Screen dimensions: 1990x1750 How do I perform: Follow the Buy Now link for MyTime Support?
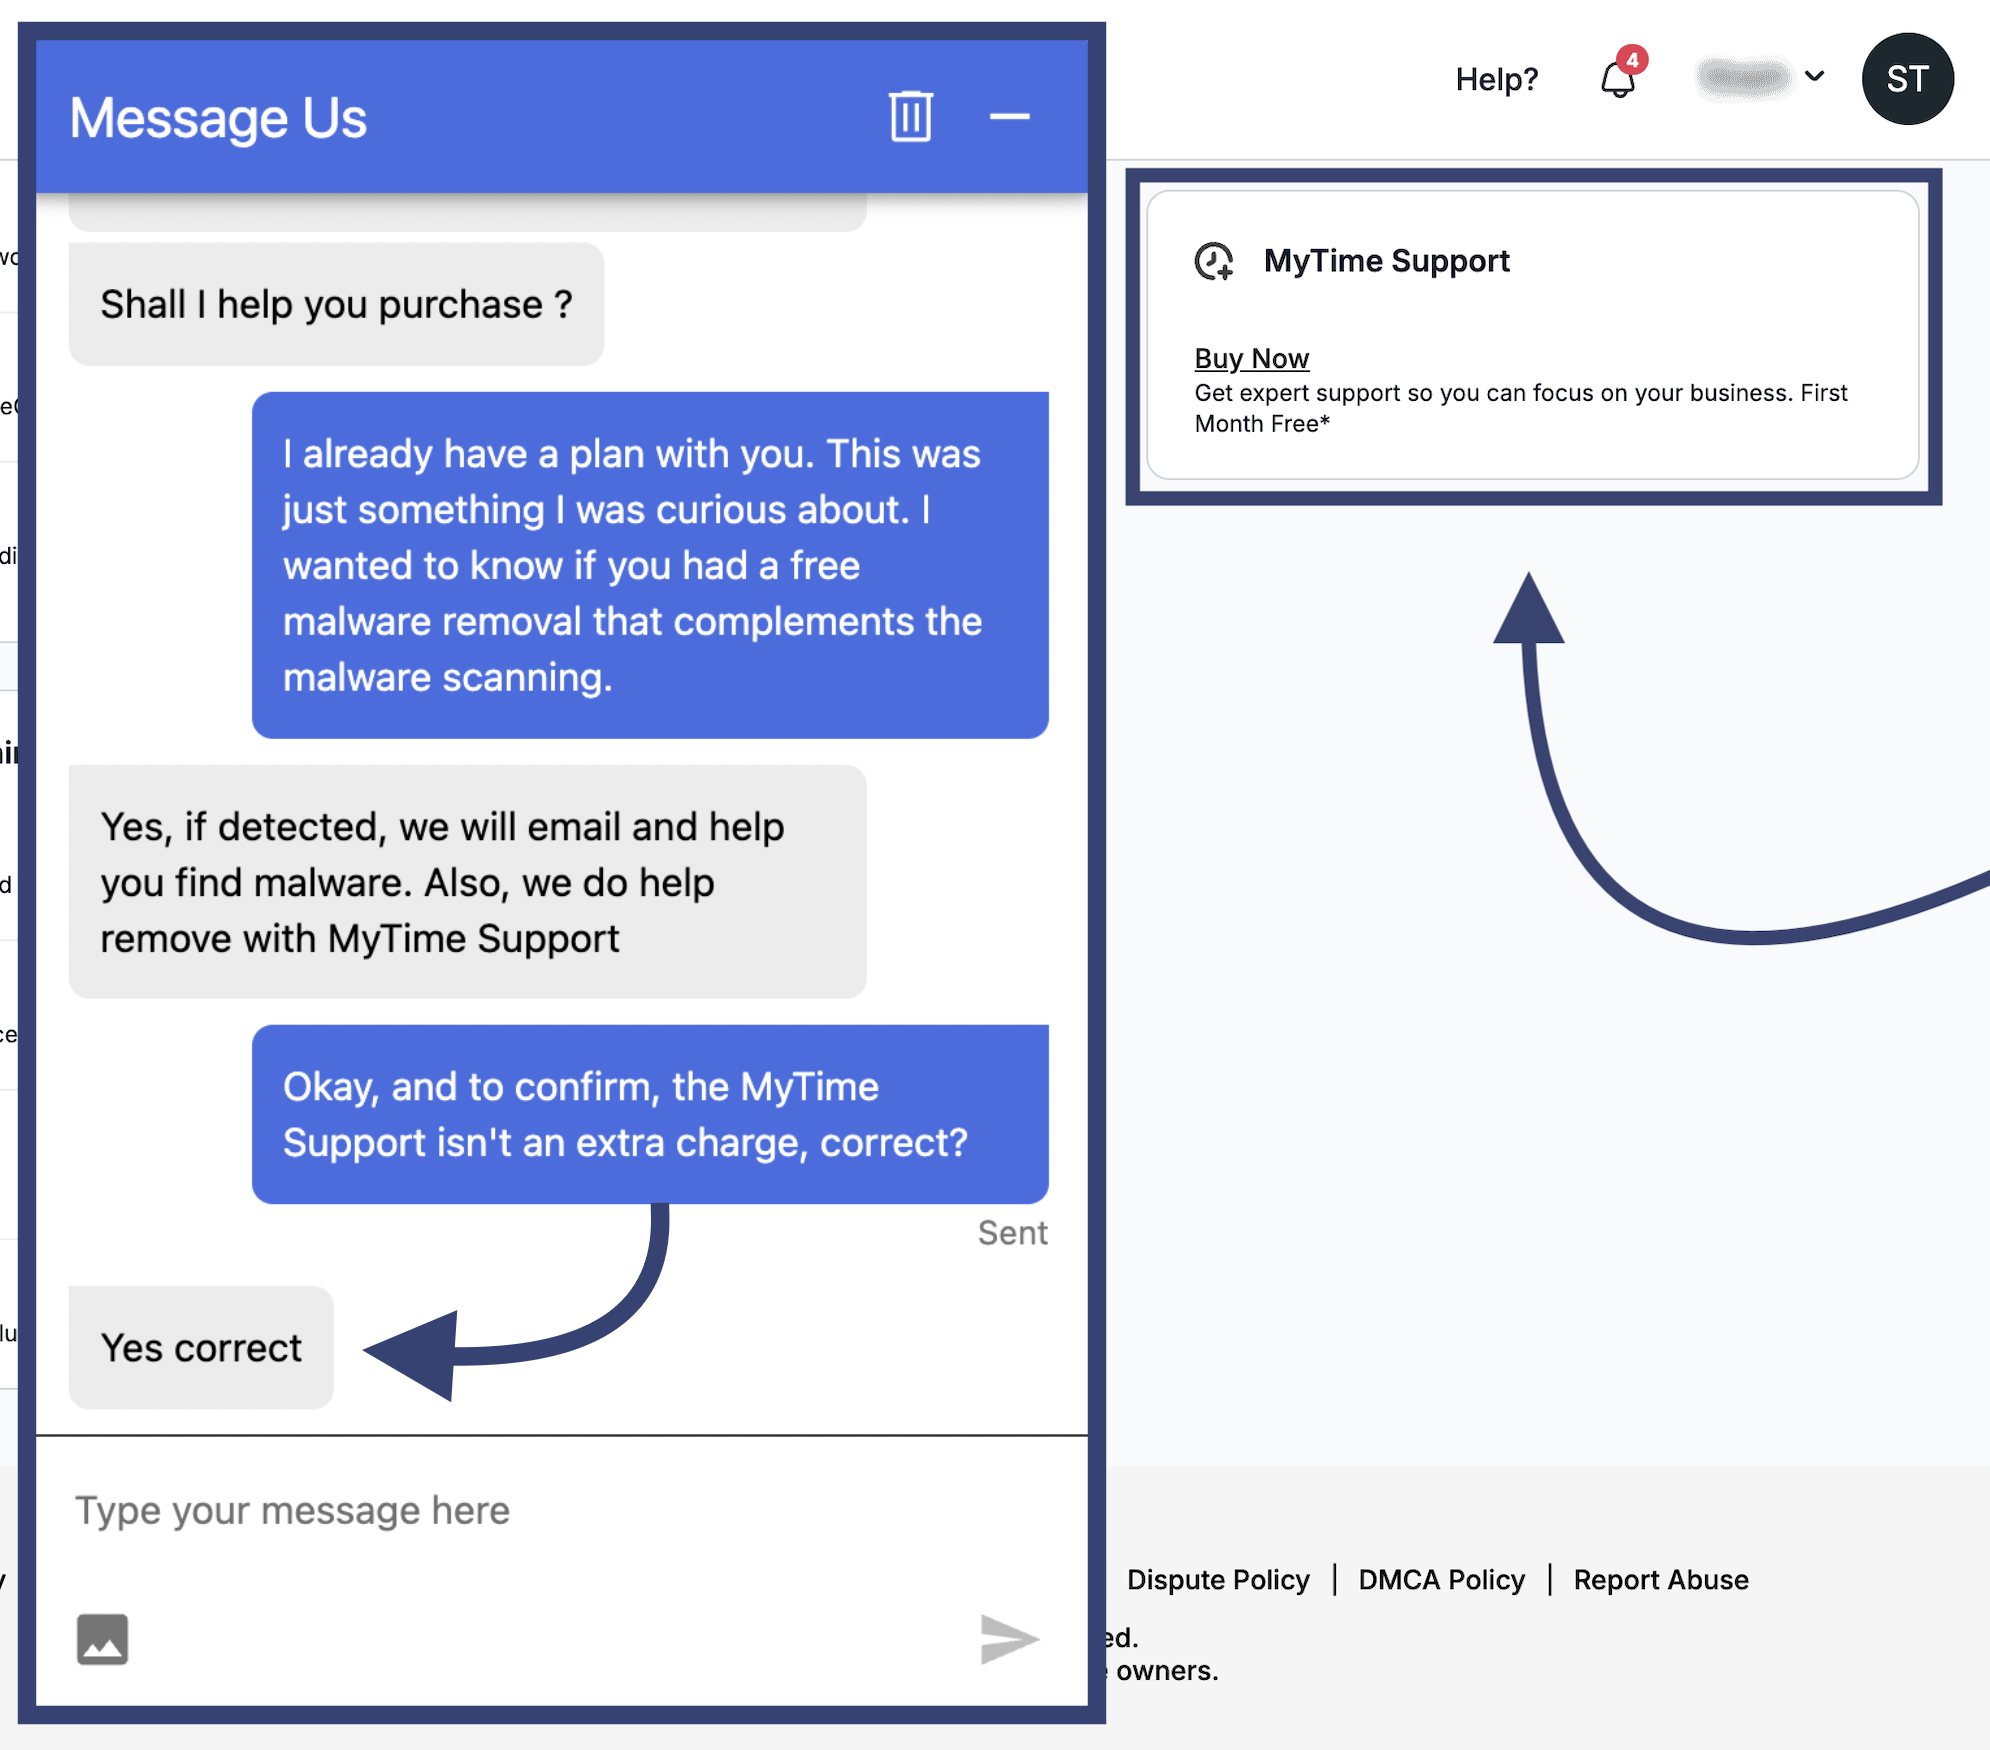coord(1251,358)
